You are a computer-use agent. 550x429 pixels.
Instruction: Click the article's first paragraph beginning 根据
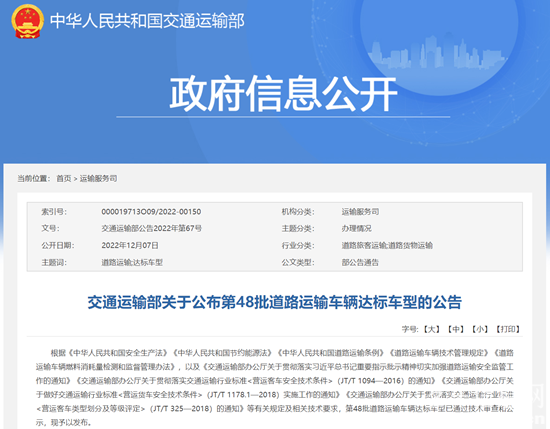click(x=275, y=388)
